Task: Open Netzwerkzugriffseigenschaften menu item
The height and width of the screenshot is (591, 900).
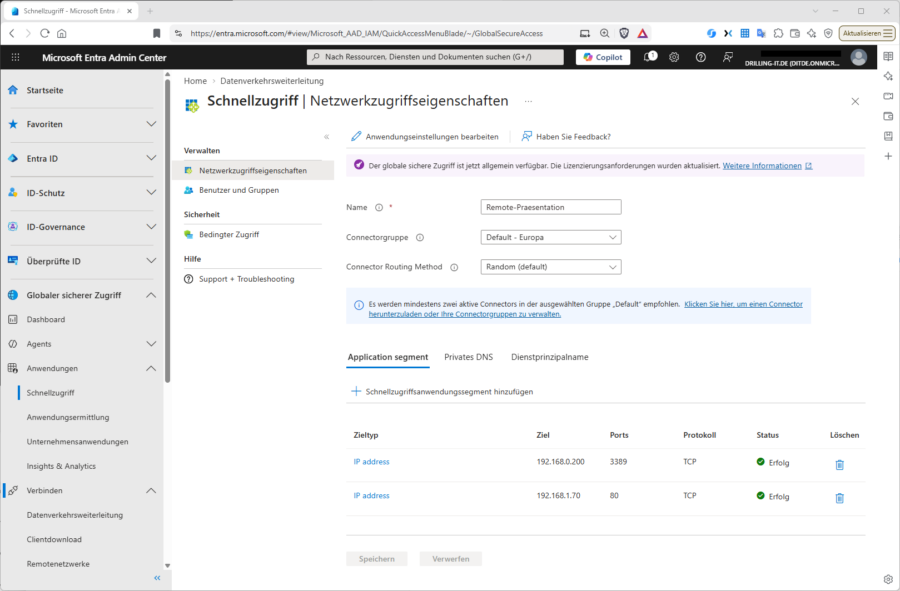Action: point(253,170)
